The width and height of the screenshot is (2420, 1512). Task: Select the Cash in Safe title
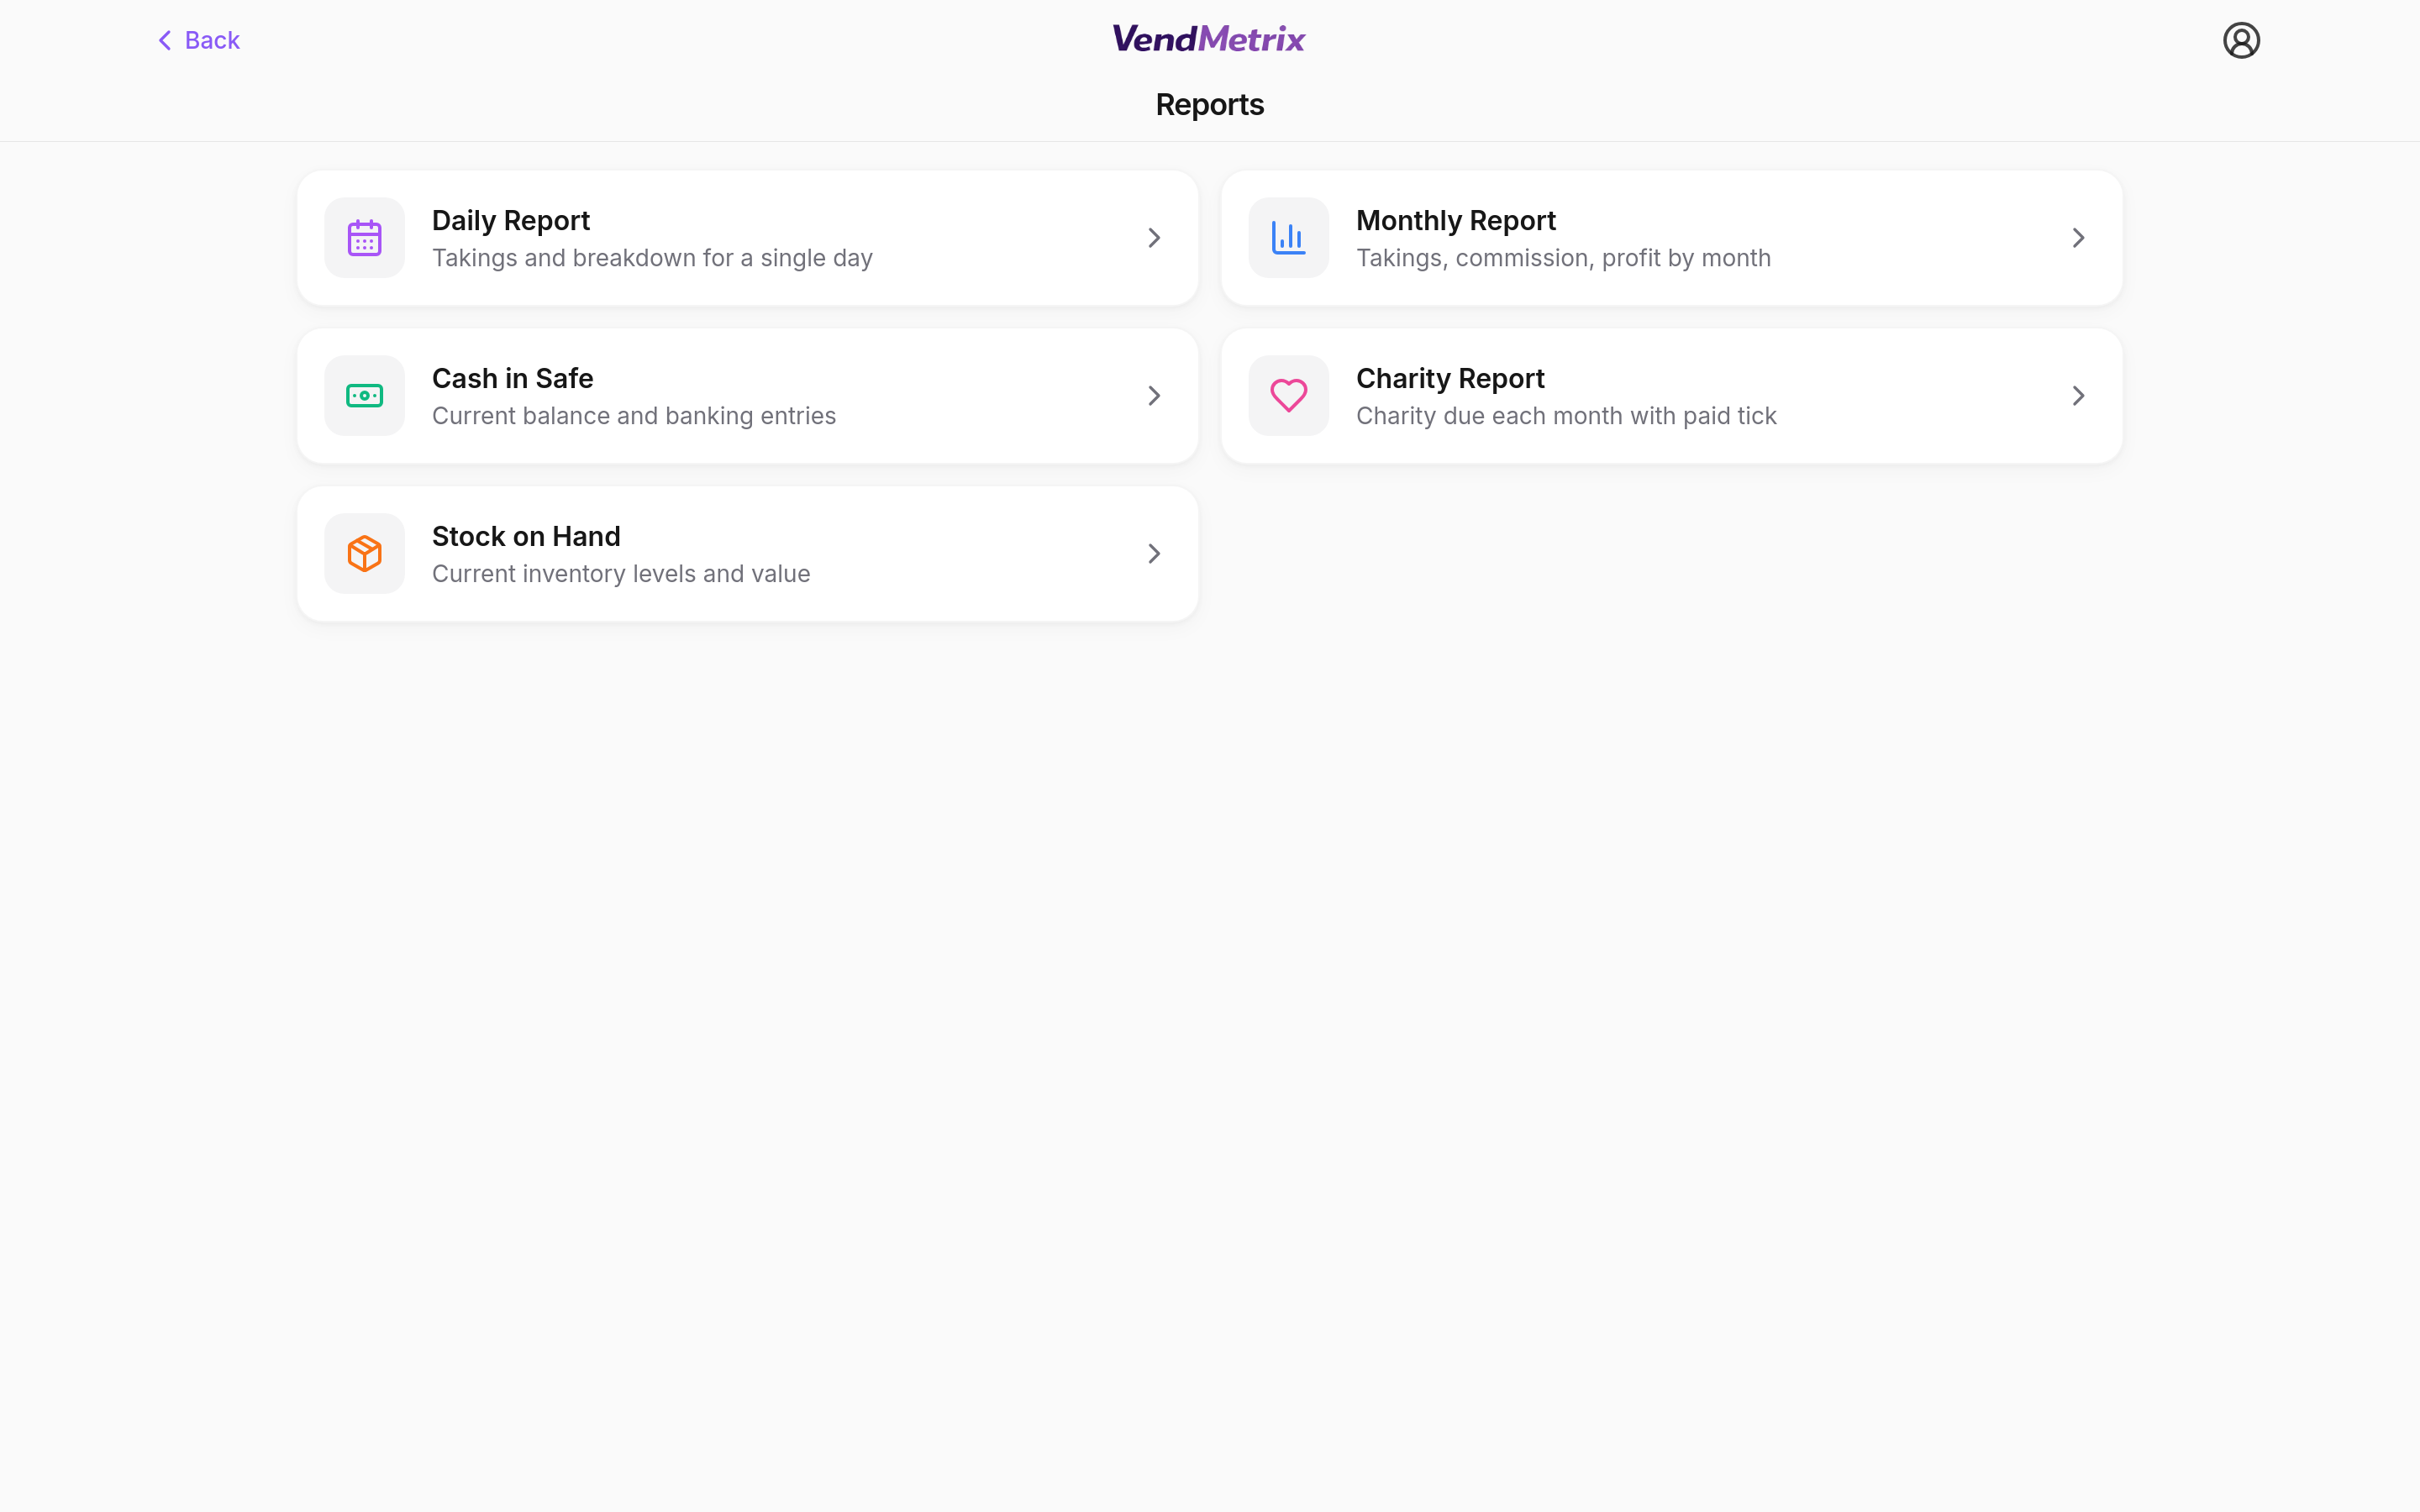click(512, 378)
